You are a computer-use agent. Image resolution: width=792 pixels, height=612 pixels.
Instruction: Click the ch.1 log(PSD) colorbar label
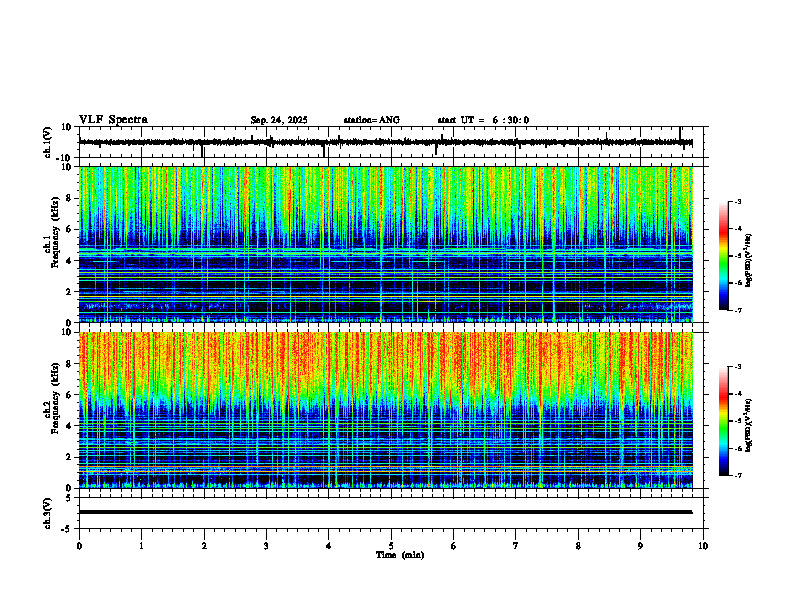click(x=749, y=261)
